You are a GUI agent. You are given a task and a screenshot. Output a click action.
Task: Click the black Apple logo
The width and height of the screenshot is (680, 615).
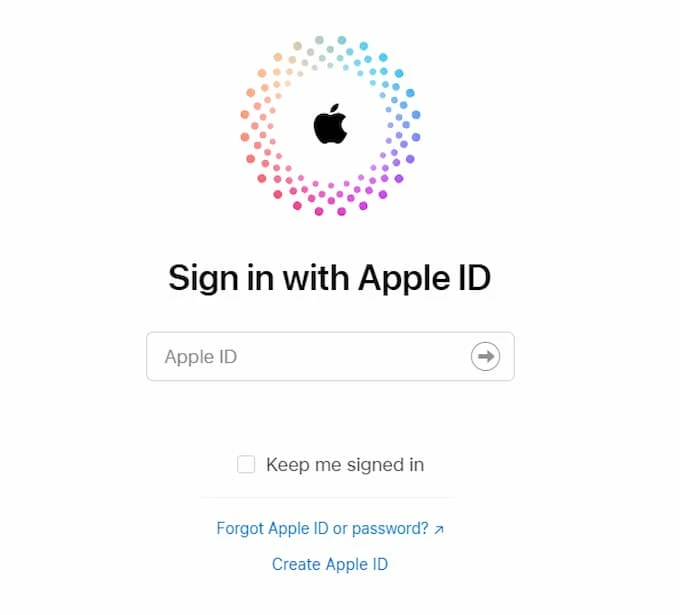pyautogui.click(x=330, y=124)
